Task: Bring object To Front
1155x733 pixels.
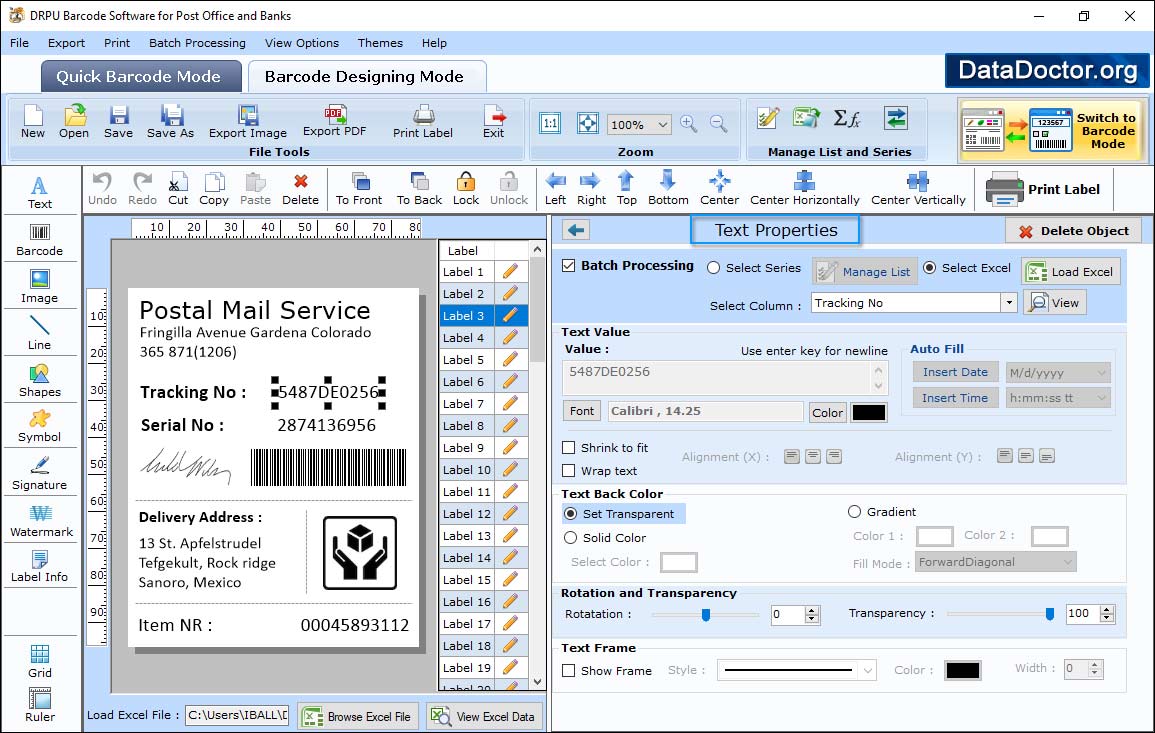Action: (359, 189)
